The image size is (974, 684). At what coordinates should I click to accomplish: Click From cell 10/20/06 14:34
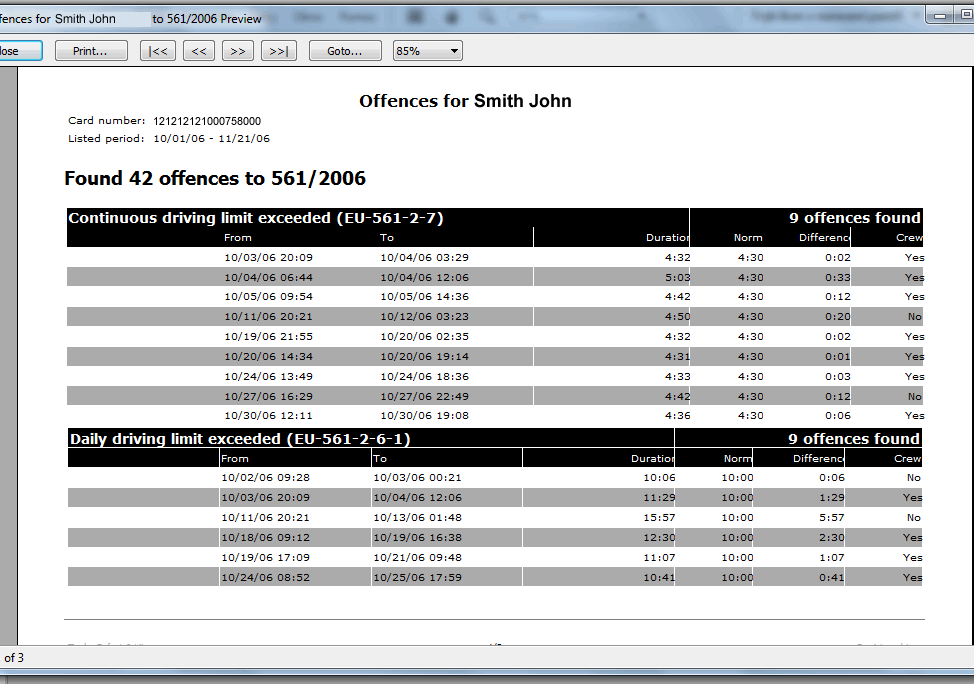click(x=268, y=357)
